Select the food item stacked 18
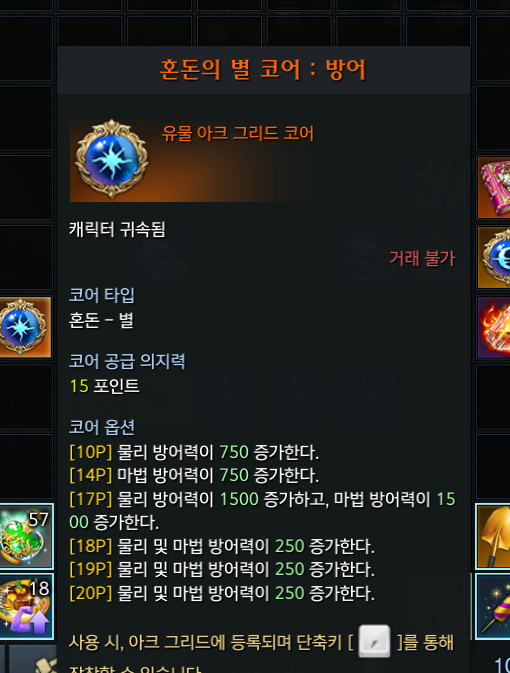This screenshot has width=510, height=673. click(26, 606)
